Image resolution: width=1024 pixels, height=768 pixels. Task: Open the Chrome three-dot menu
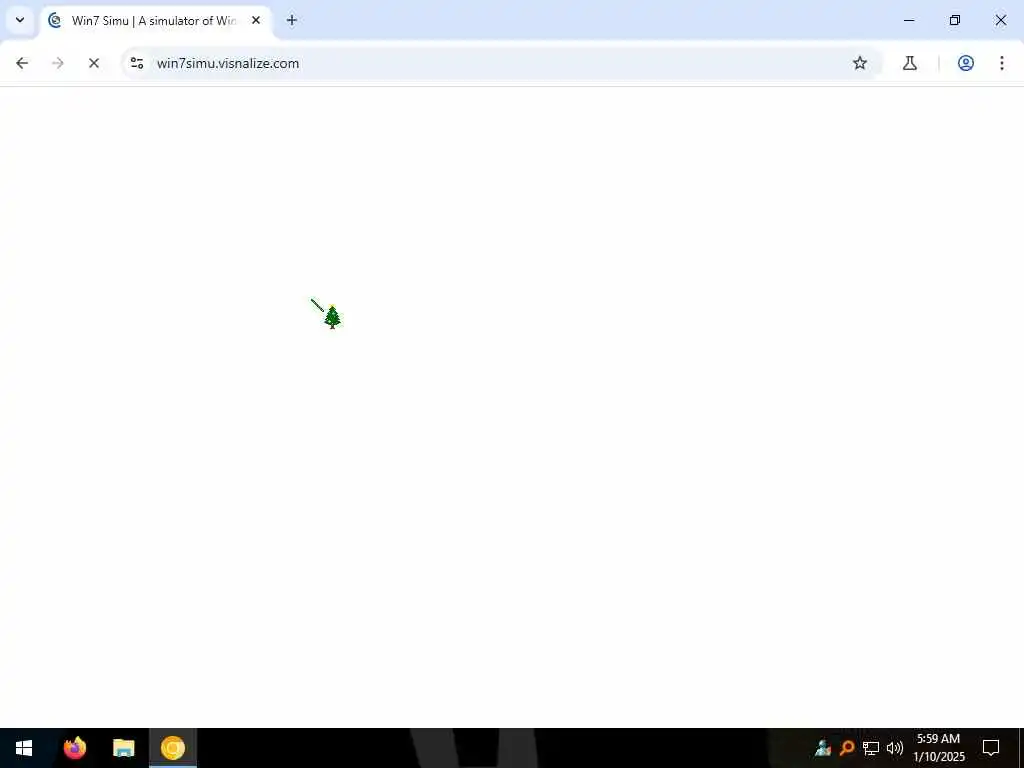click(x=1002, y=63)
